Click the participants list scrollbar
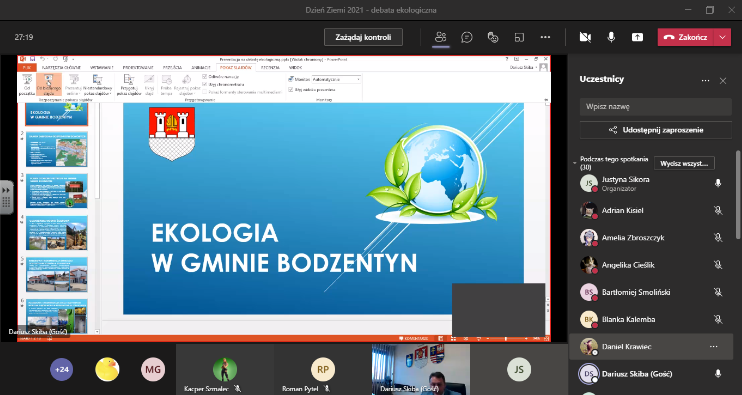 [737, 194]
